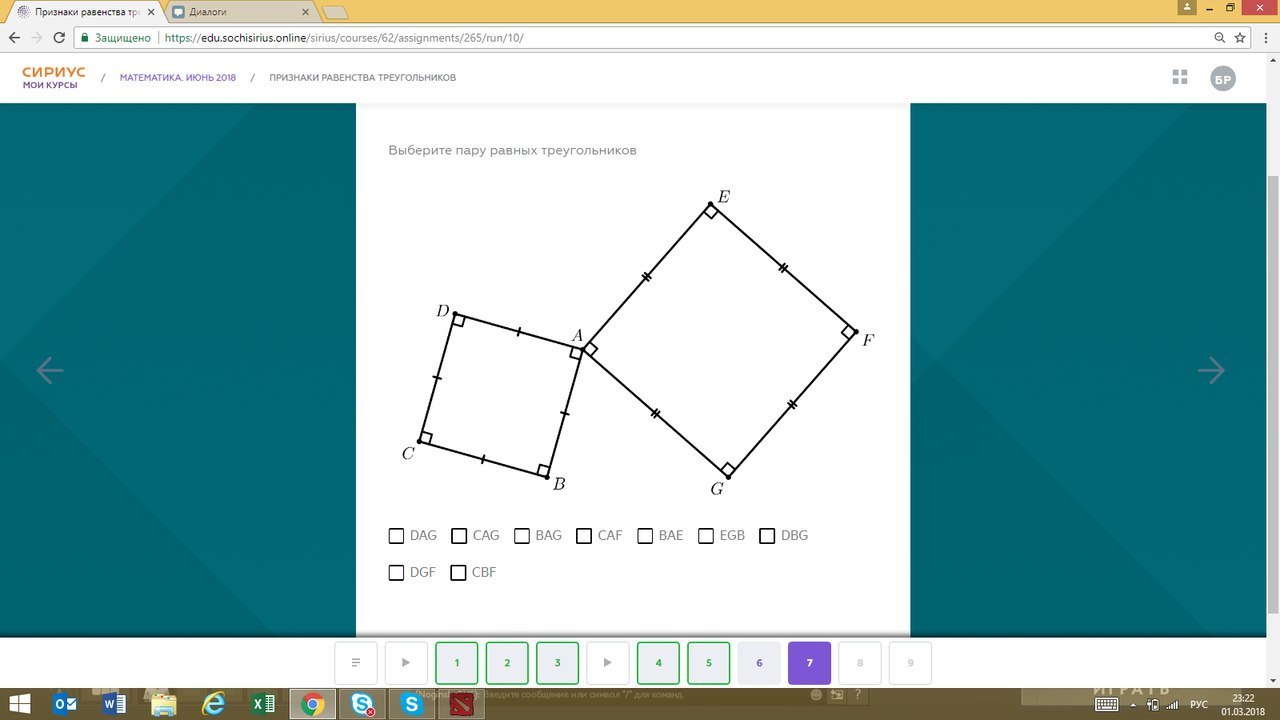Close the Признаки равенства tab
The height and width of the screenshot is (720, 1280).
[x=149, y=12]
